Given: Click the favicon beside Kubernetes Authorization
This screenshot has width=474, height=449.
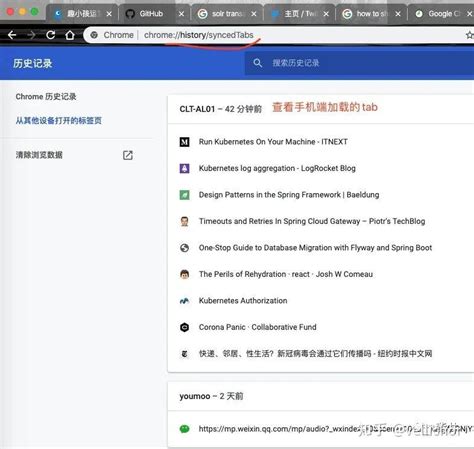Looking at the screenshot, I should 184,301.
